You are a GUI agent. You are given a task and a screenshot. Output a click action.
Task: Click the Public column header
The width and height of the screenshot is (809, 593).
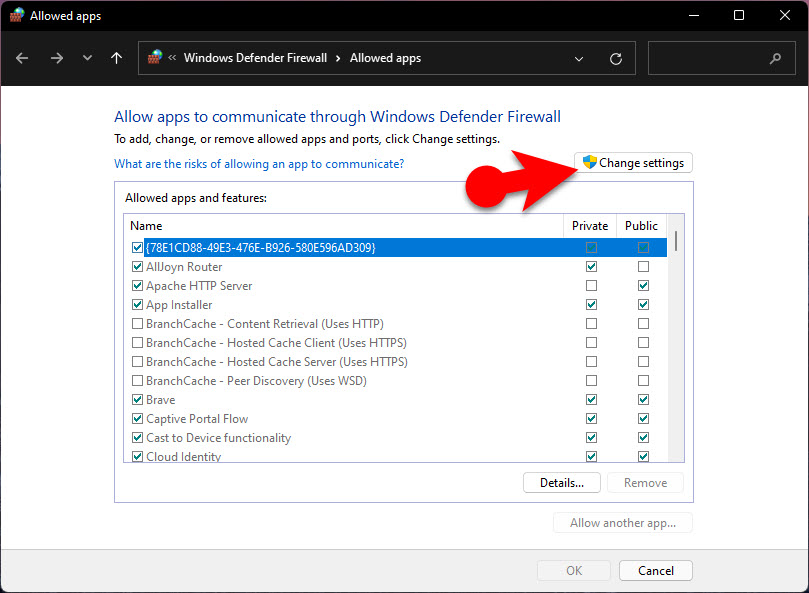click(641, 226)
